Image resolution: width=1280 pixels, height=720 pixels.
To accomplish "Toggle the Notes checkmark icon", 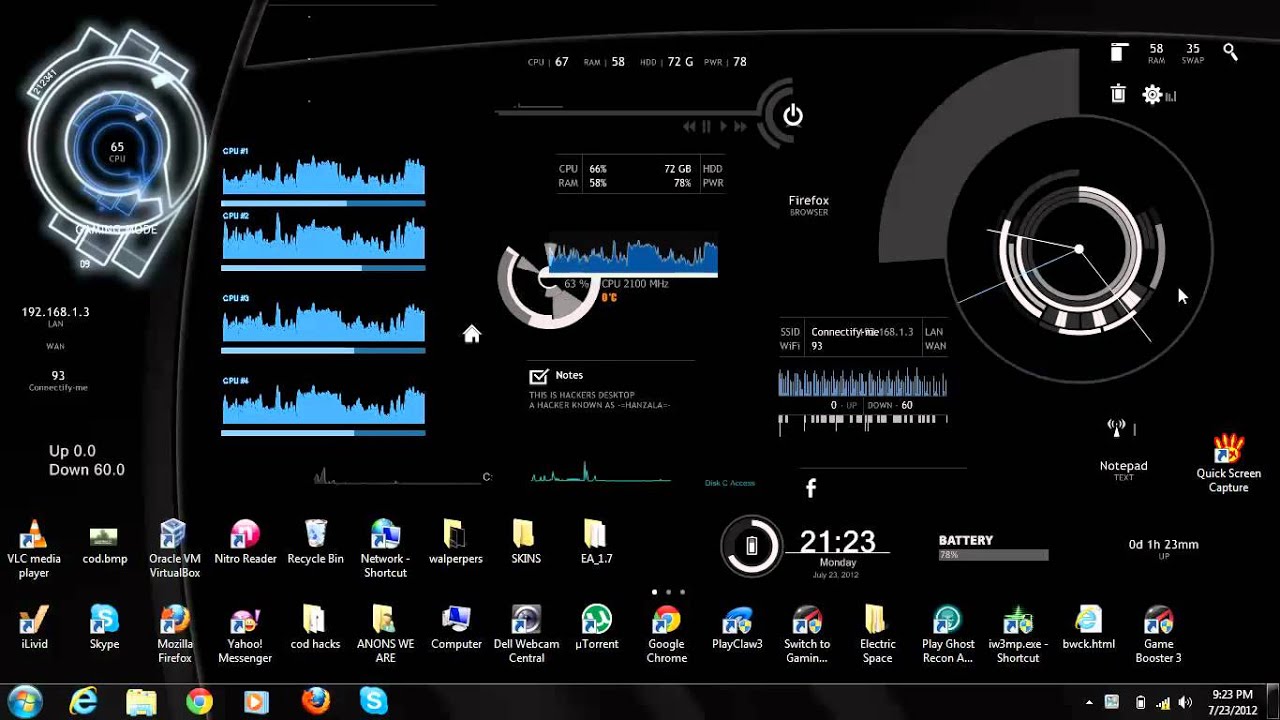I will point(538,376).
